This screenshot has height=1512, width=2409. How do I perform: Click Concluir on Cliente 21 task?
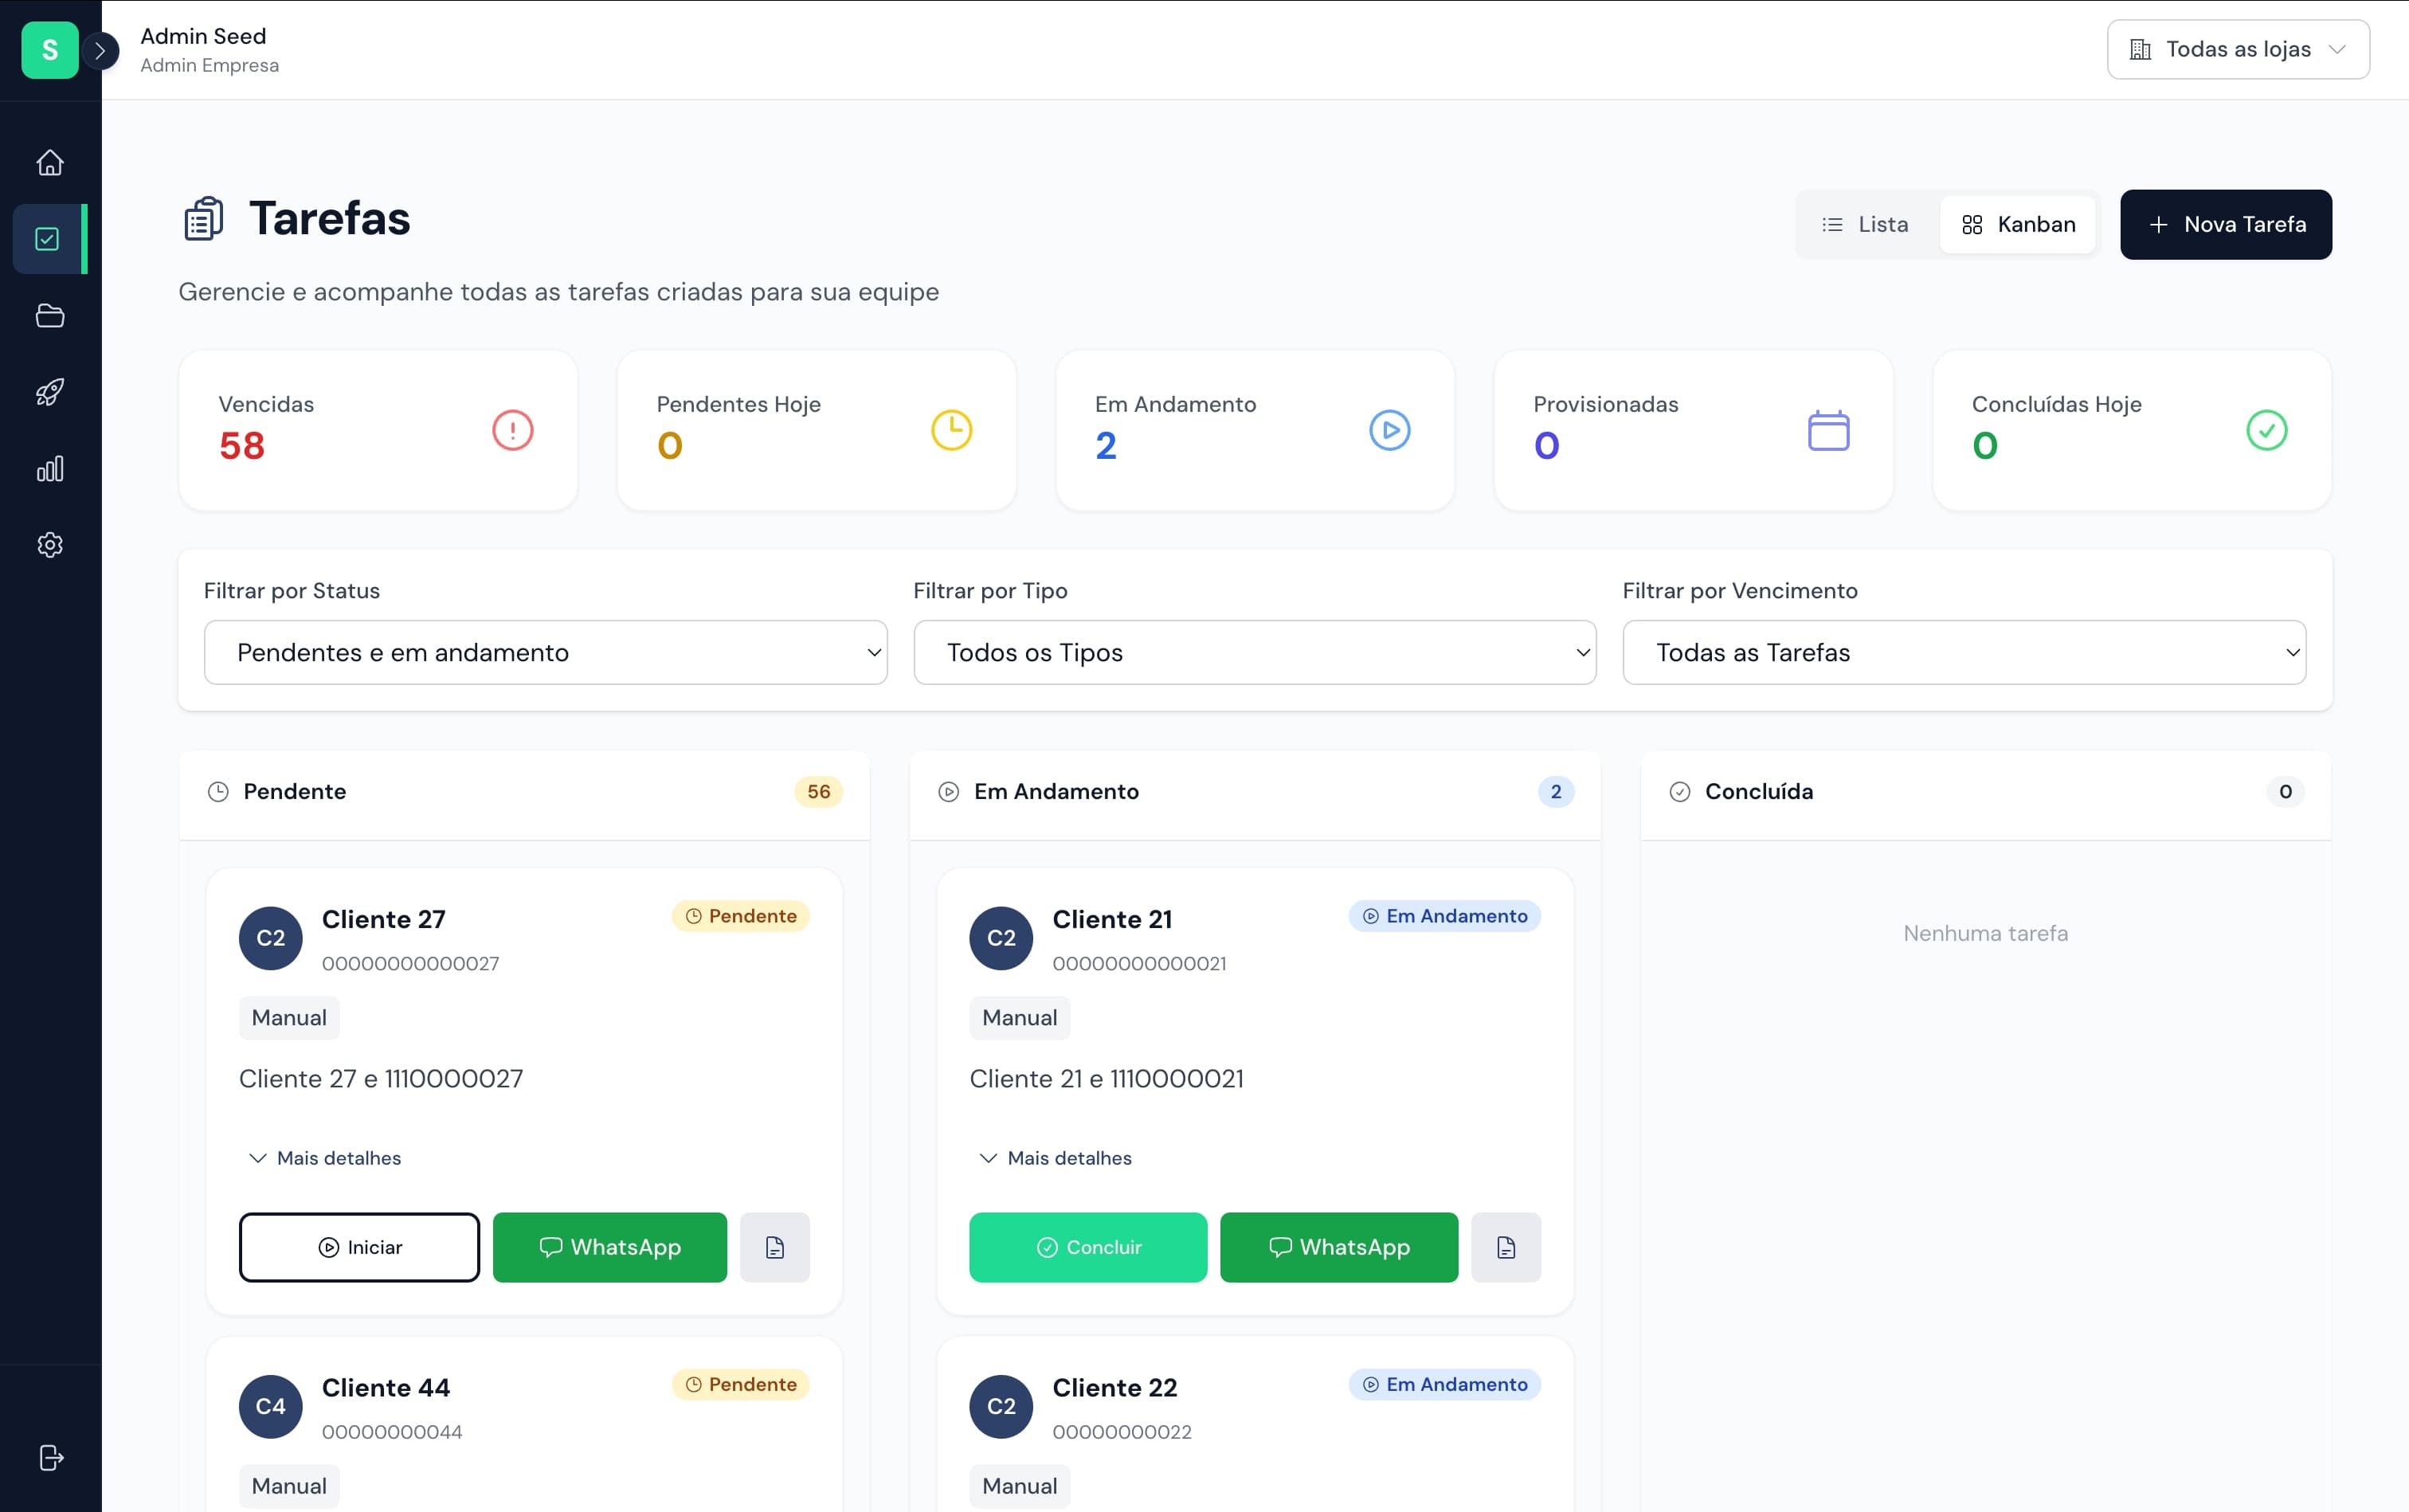click(1087, 1247)
